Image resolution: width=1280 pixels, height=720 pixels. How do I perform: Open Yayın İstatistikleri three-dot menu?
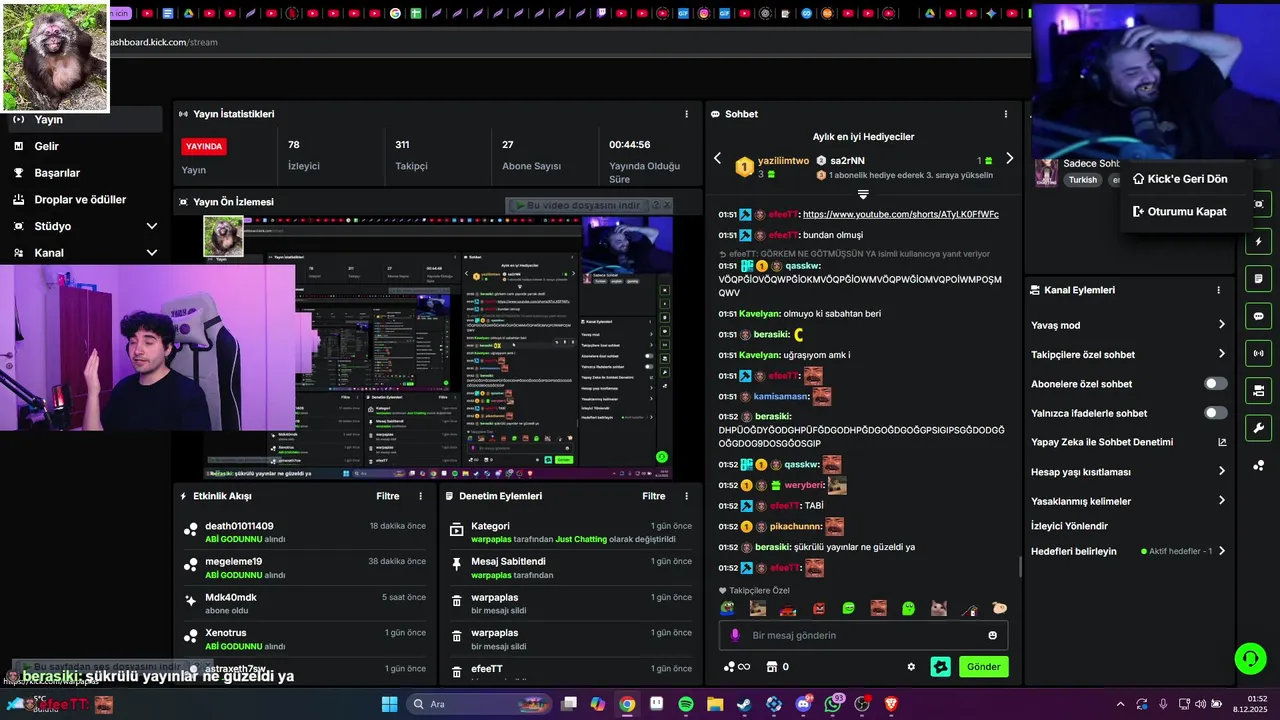tap(686, 114)
